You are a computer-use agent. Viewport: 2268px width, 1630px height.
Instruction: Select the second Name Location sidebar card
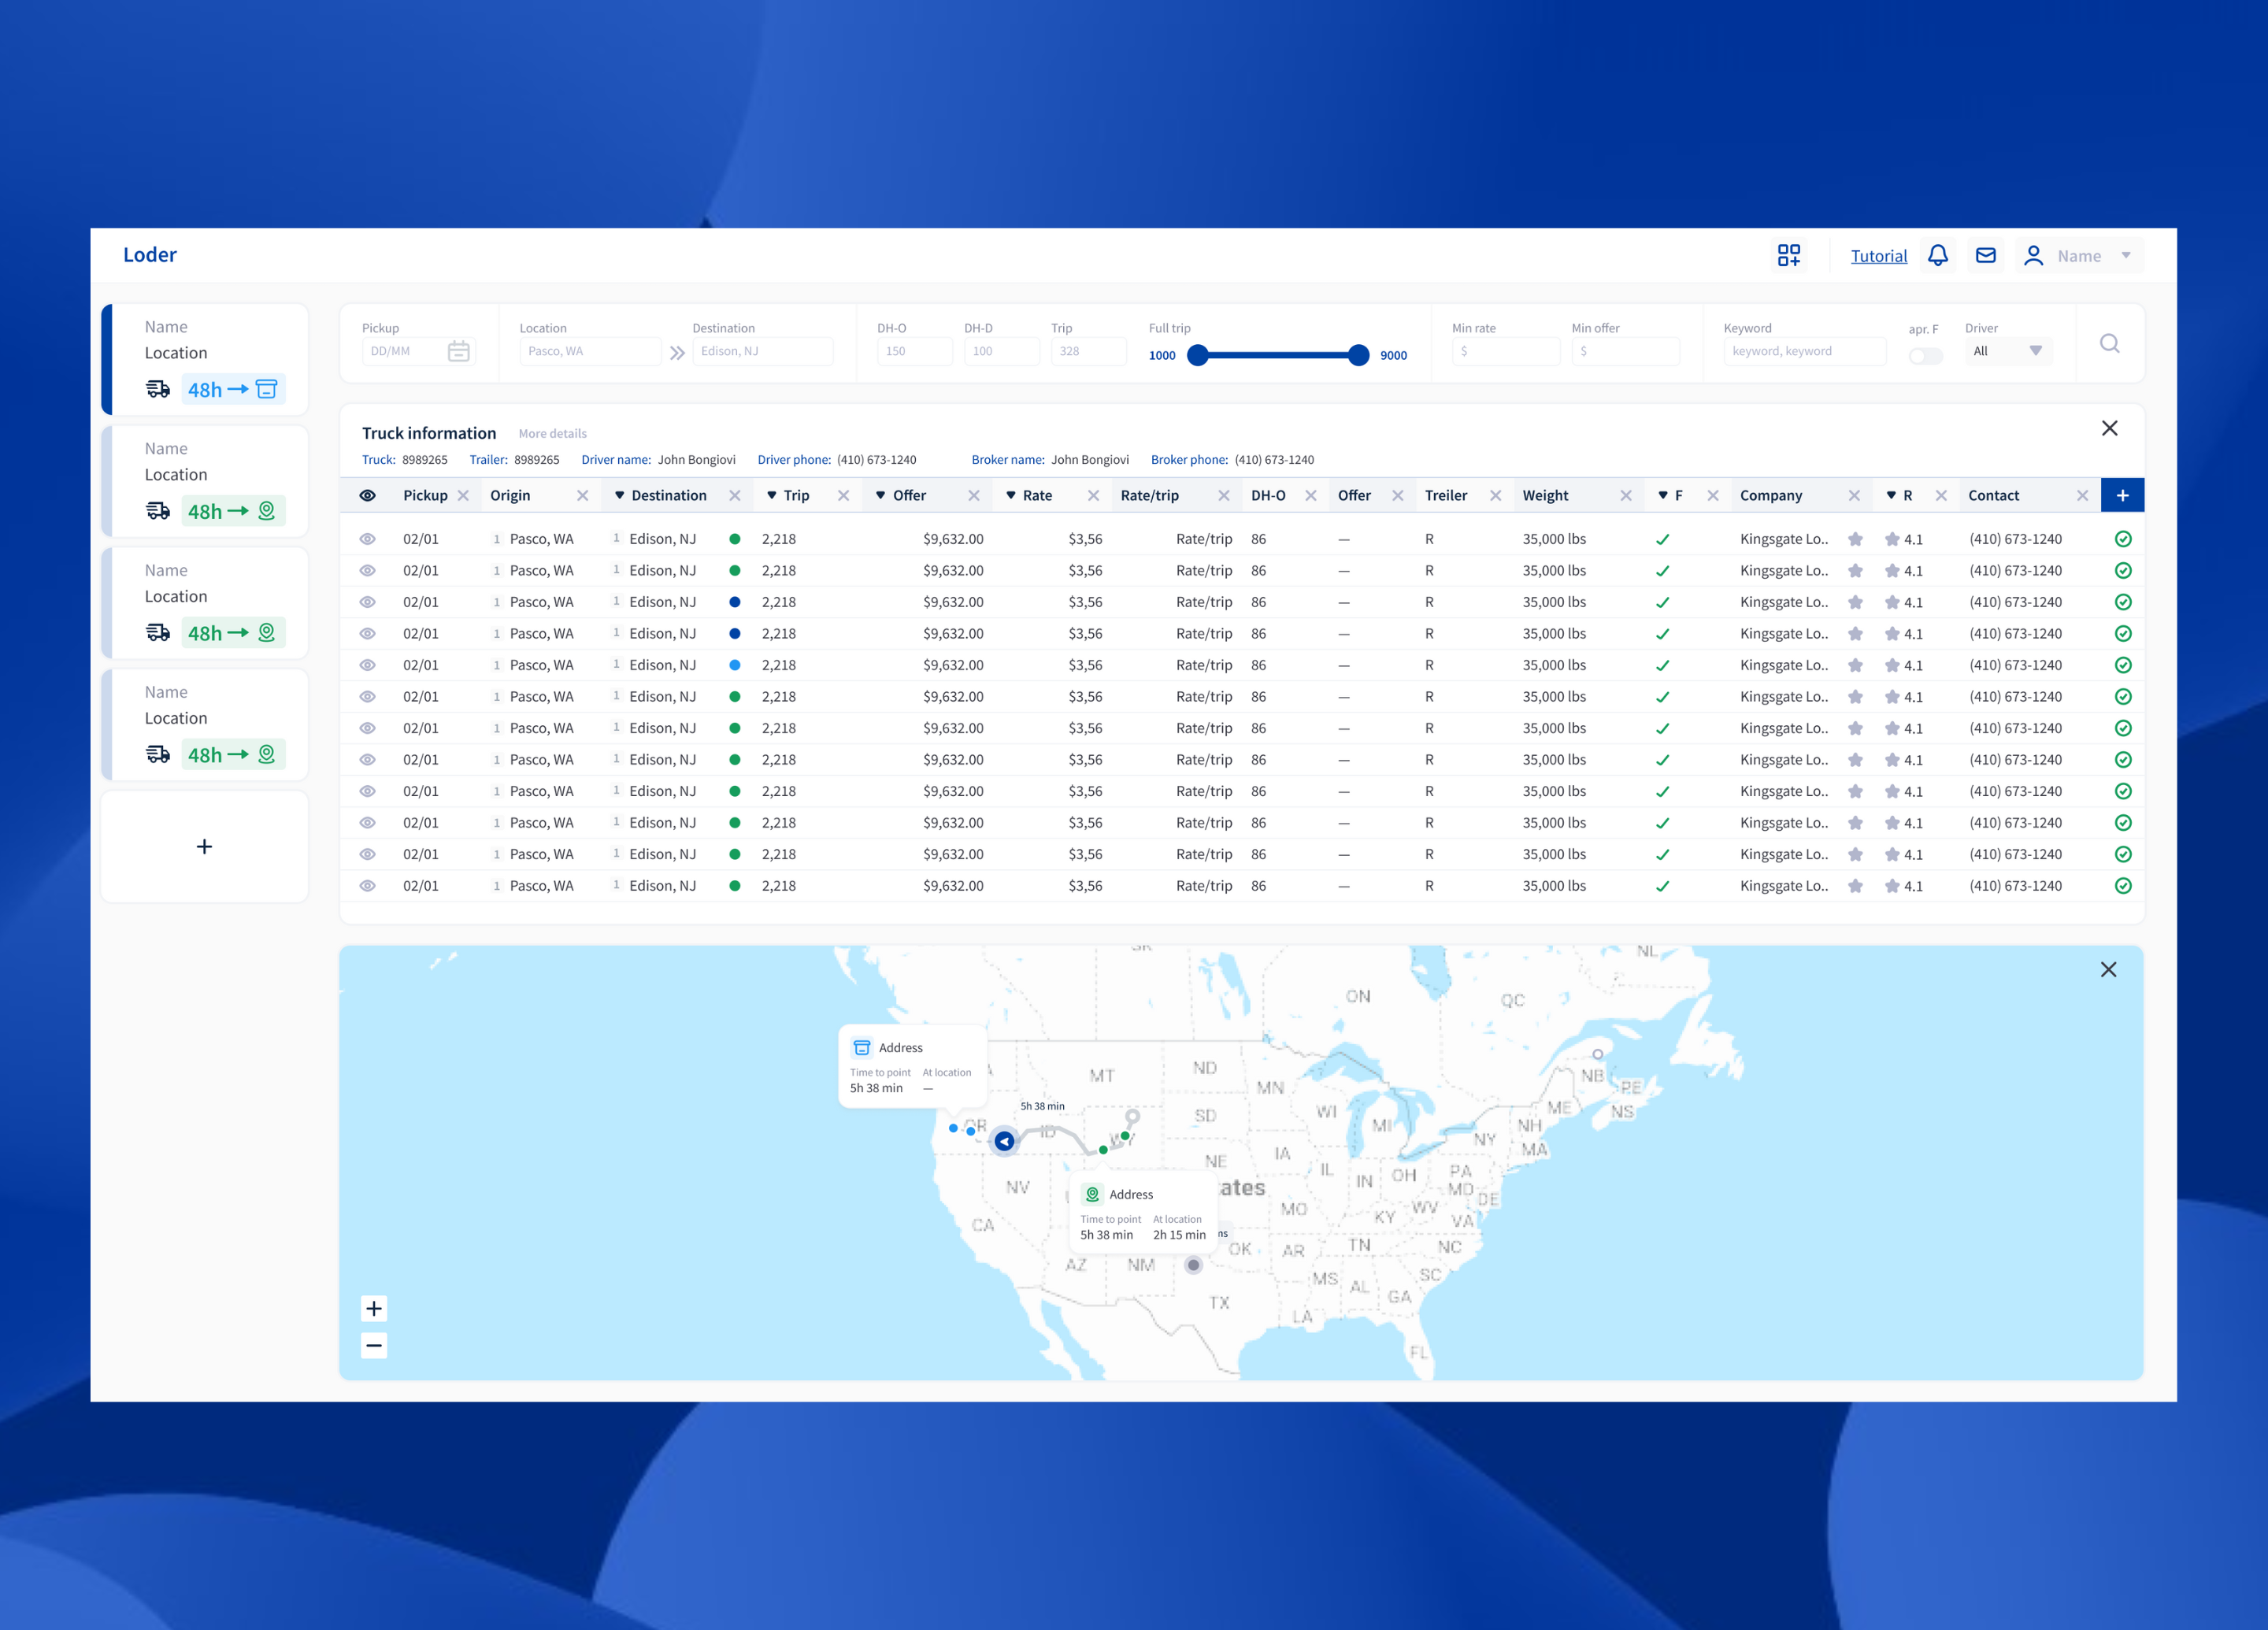(205, 481)
